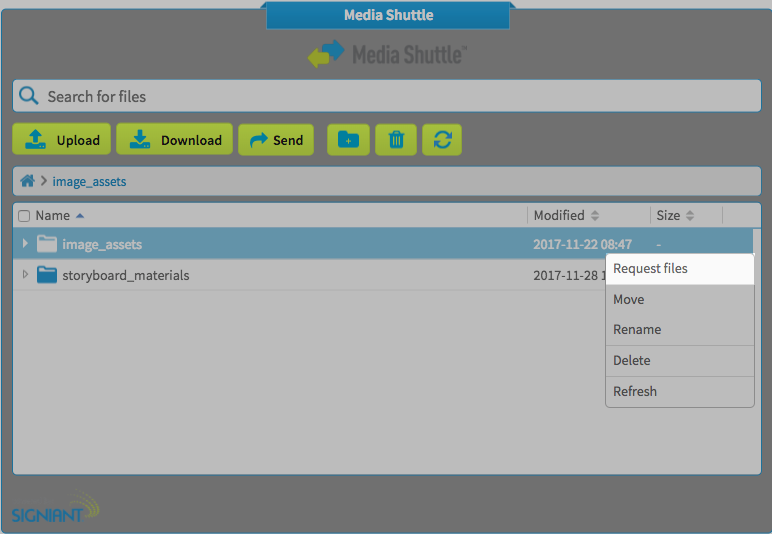Choose Request files from context menu
This screenshot has height=534, width=772.
(x=680, y=269)
